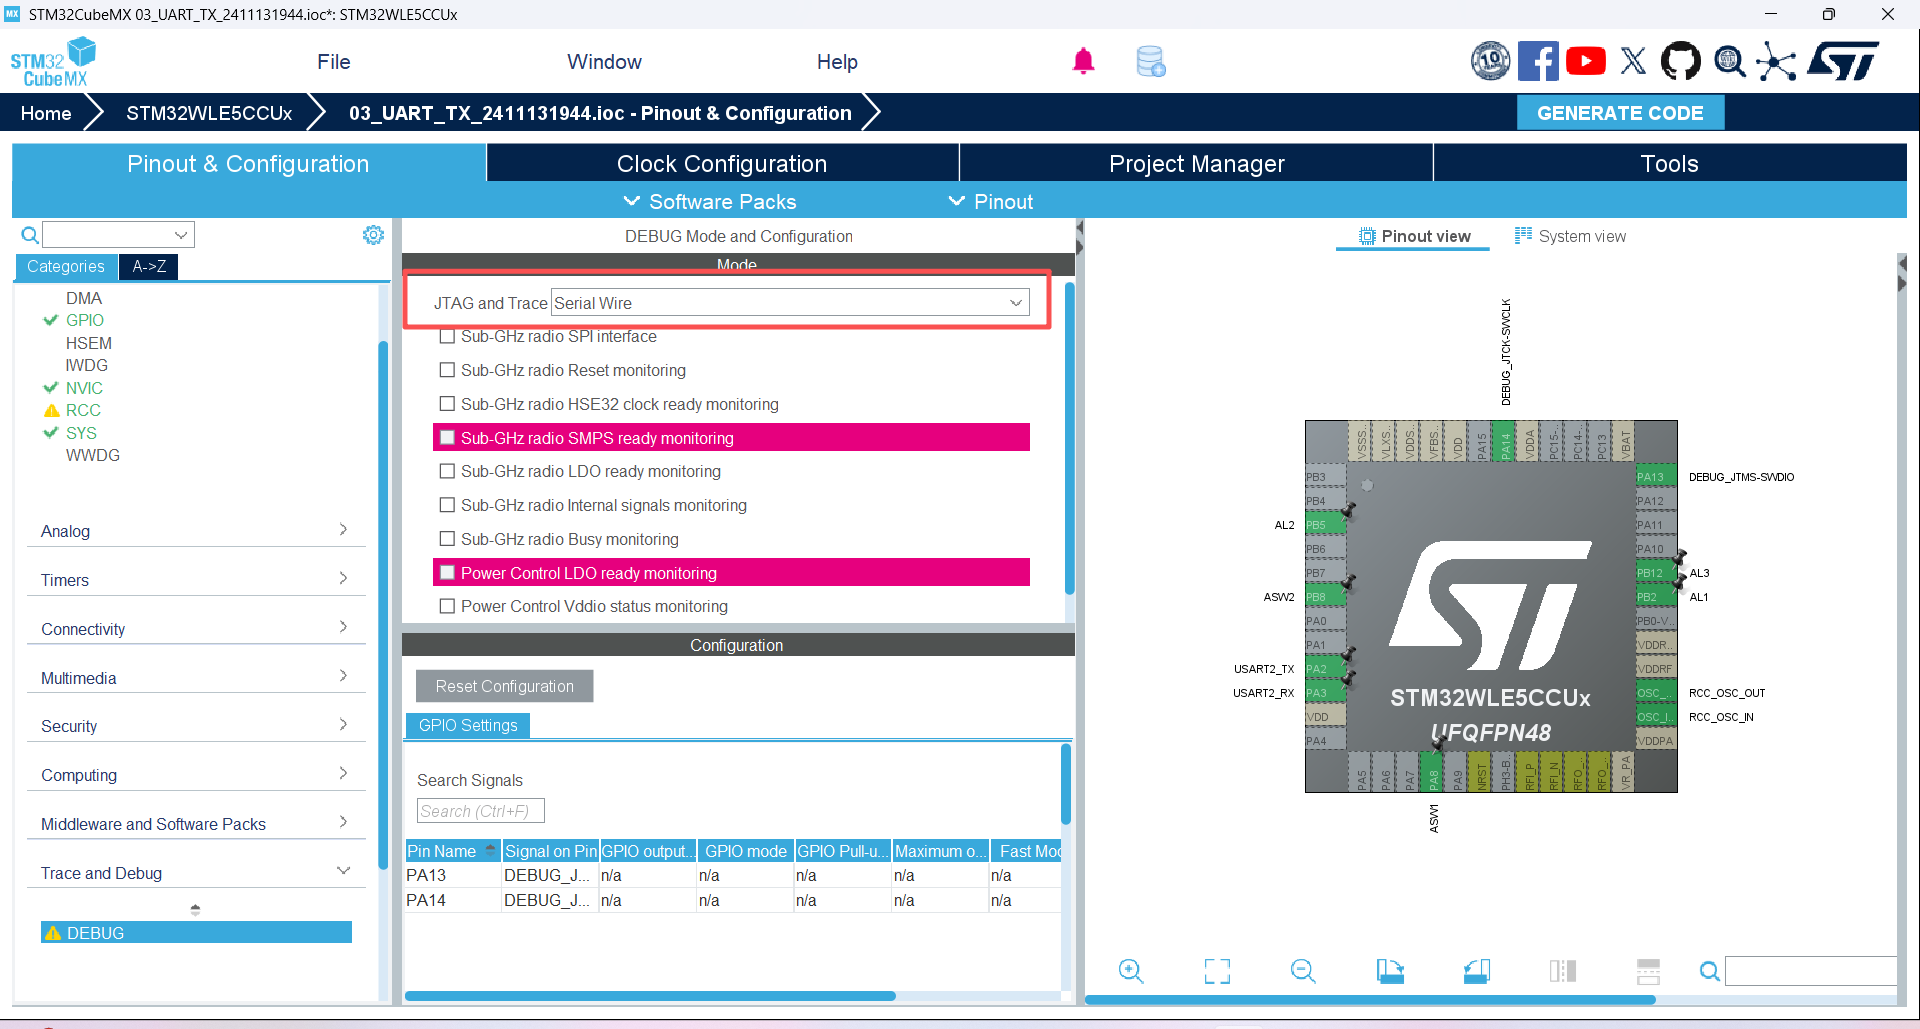This screenshot has width=1920, height=1029.
Task: Open the database update icon
Action: pos(1151,61)
